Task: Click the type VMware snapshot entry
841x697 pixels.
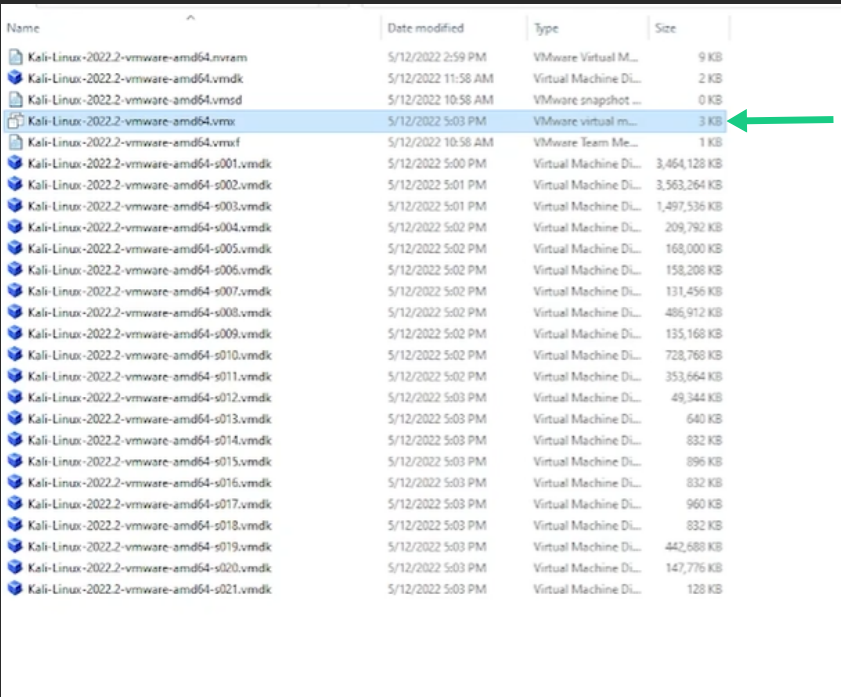Action: 587,100
